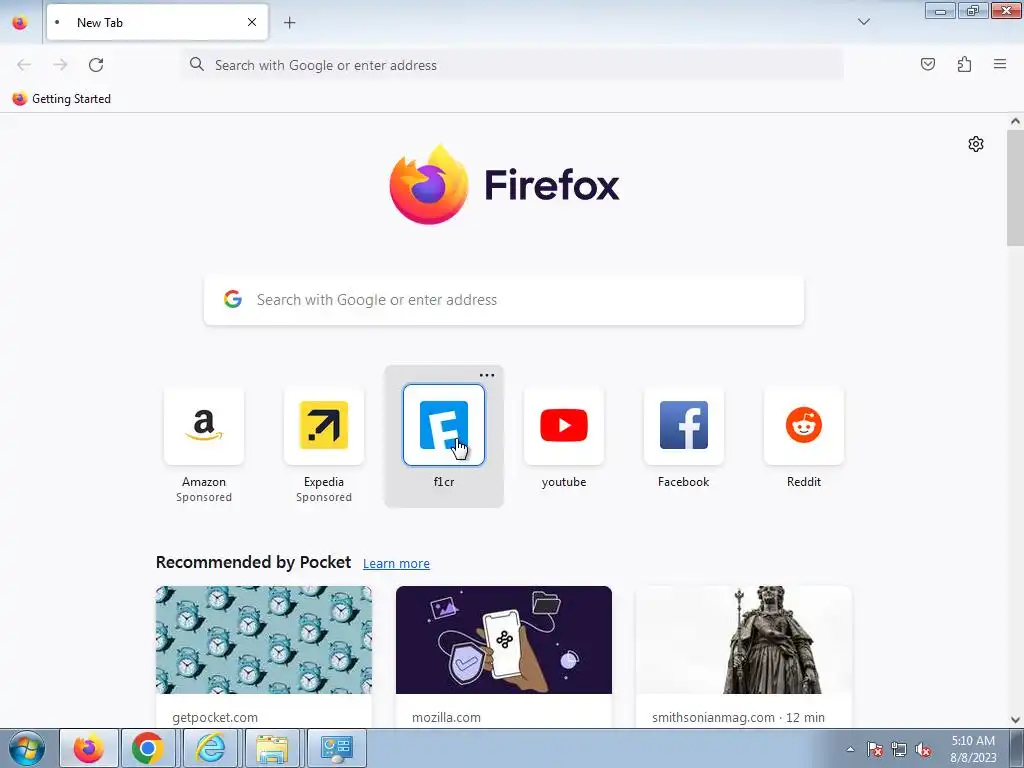Open the control panel taskbar icon

pyautogui.click(x=336, y=748)
